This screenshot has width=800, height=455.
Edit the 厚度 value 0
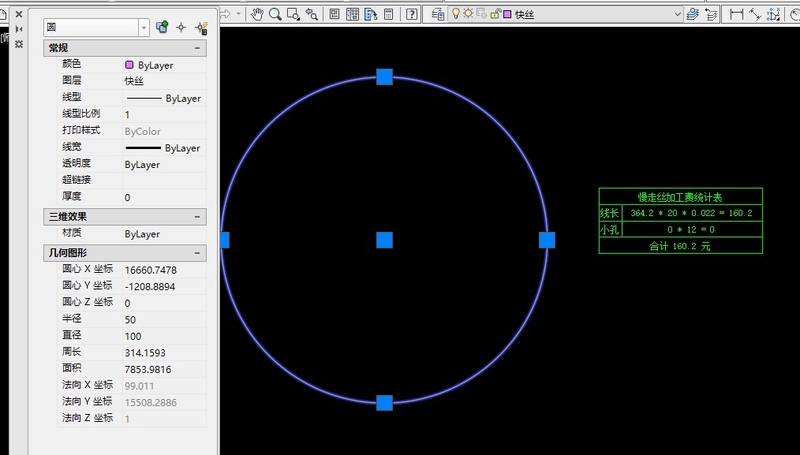[164, 197]
